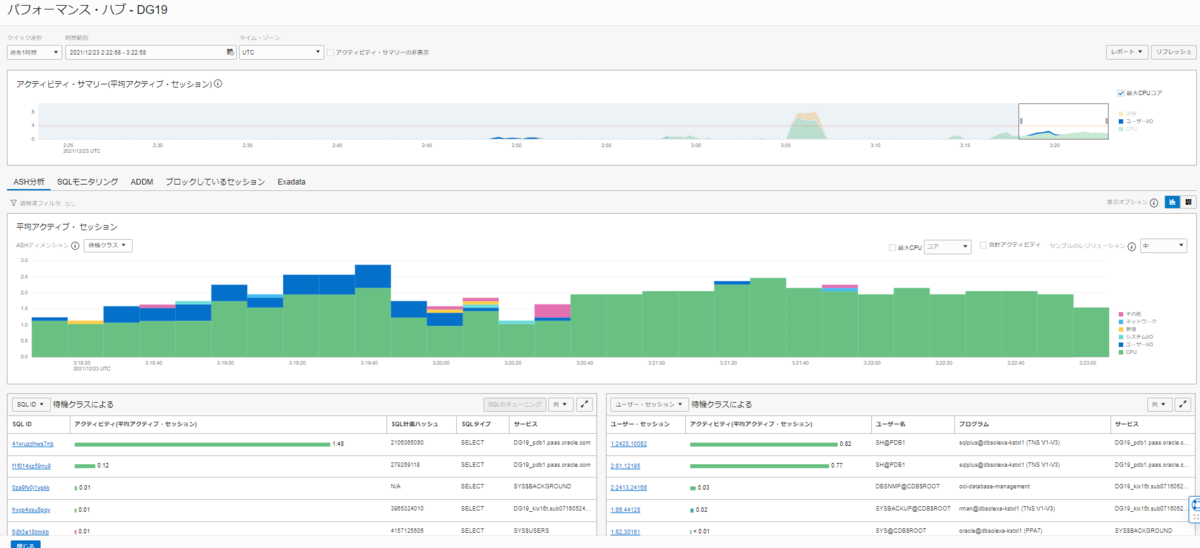The height and width of the screenshot is (548, 1200).
Task: Click activity bar of SQL 41yruzdhws7nb
Action: coord(203,443)
